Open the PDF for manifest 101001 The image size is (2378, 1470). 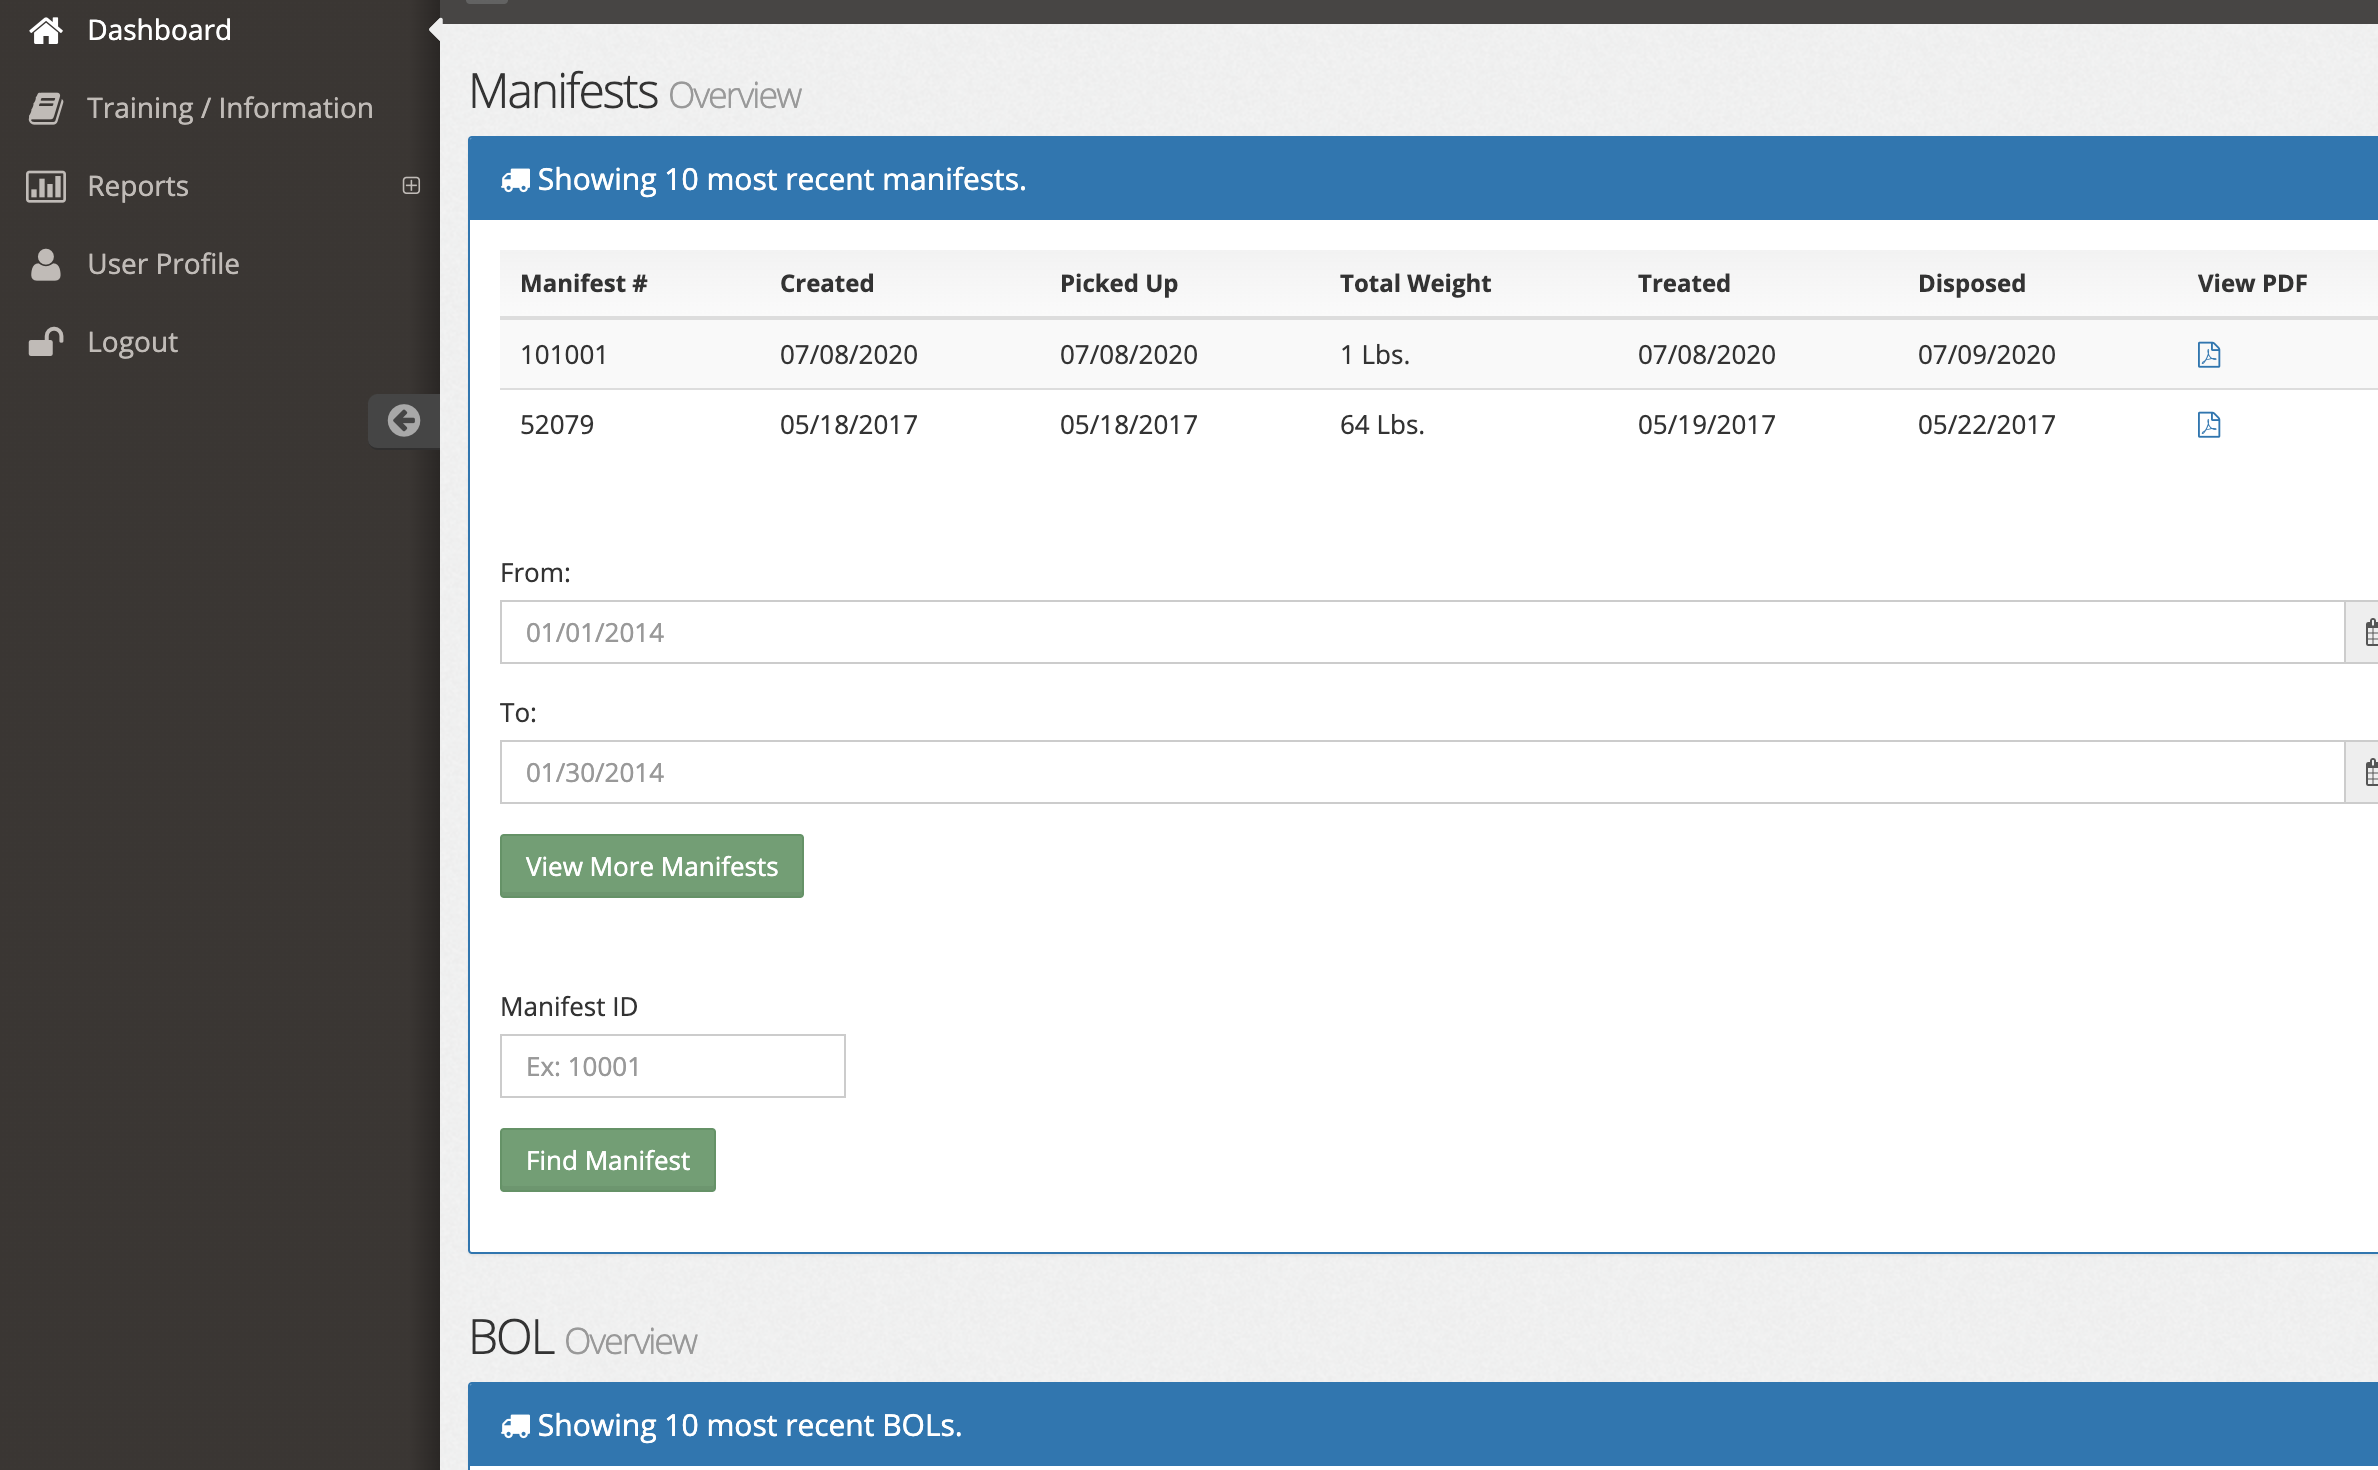click(2209, 355)
